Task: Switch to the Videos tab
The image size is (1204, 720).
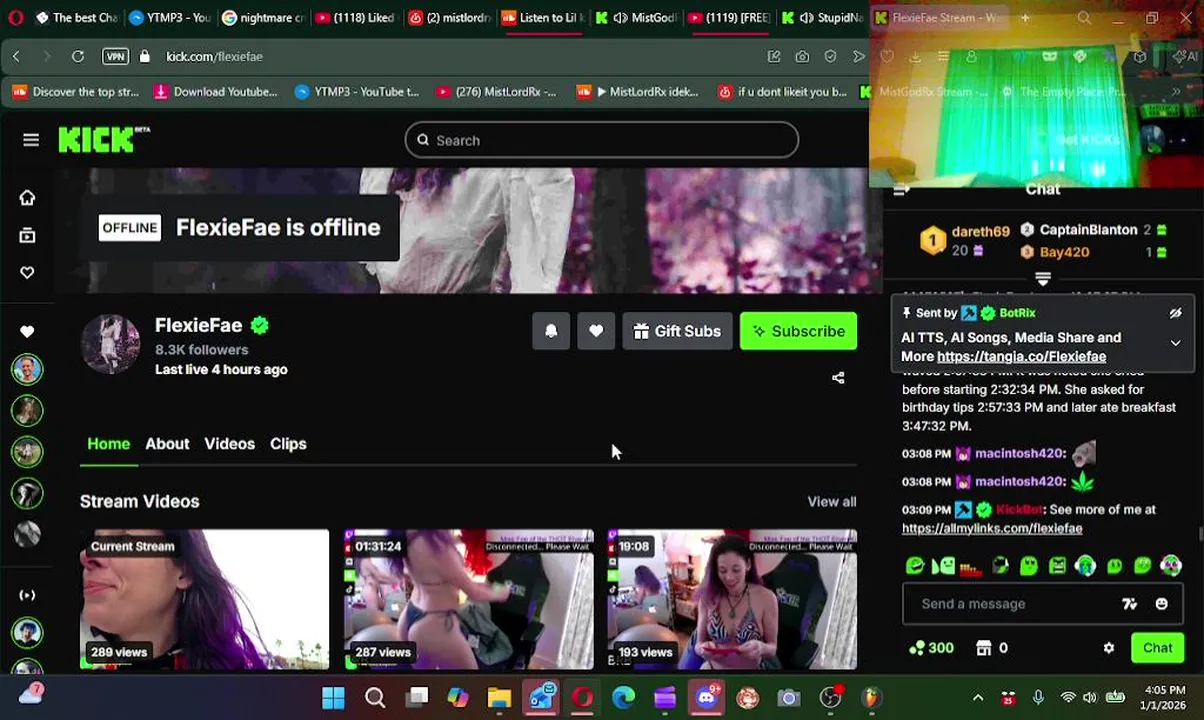Action: tap(229, 444)
